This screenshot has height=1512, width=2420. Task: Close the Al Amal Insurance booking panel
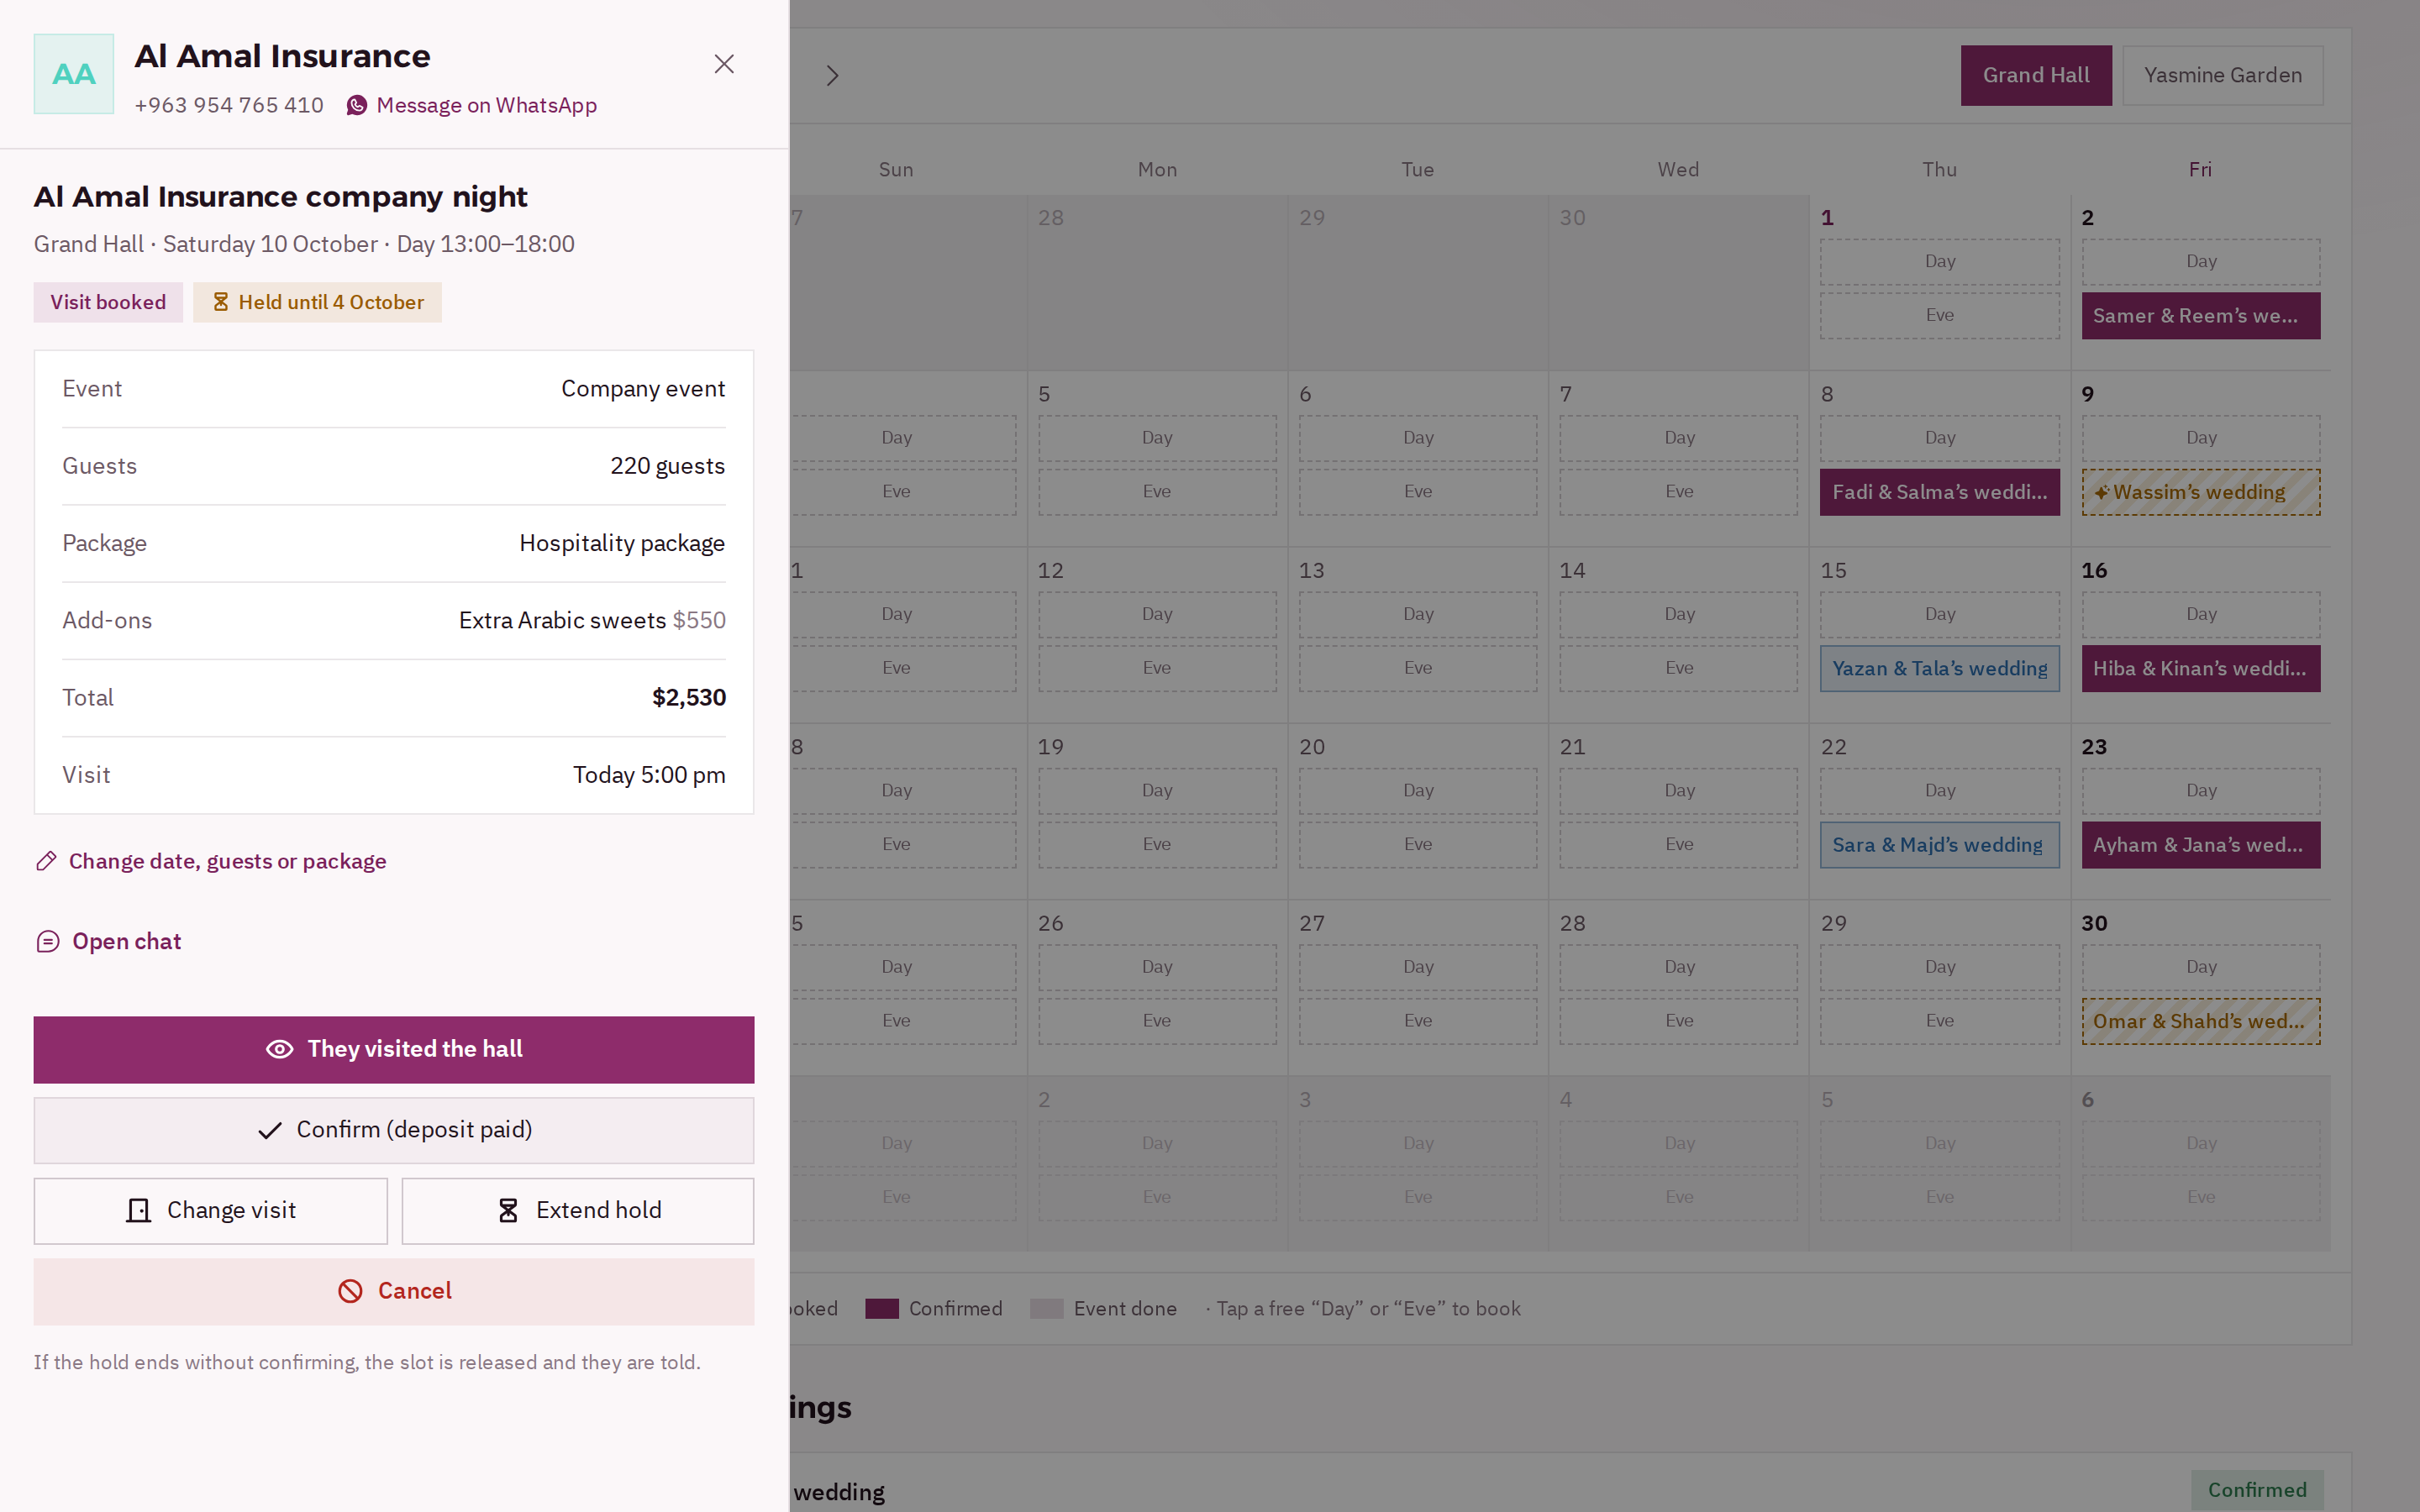click(x=724, y=64)
